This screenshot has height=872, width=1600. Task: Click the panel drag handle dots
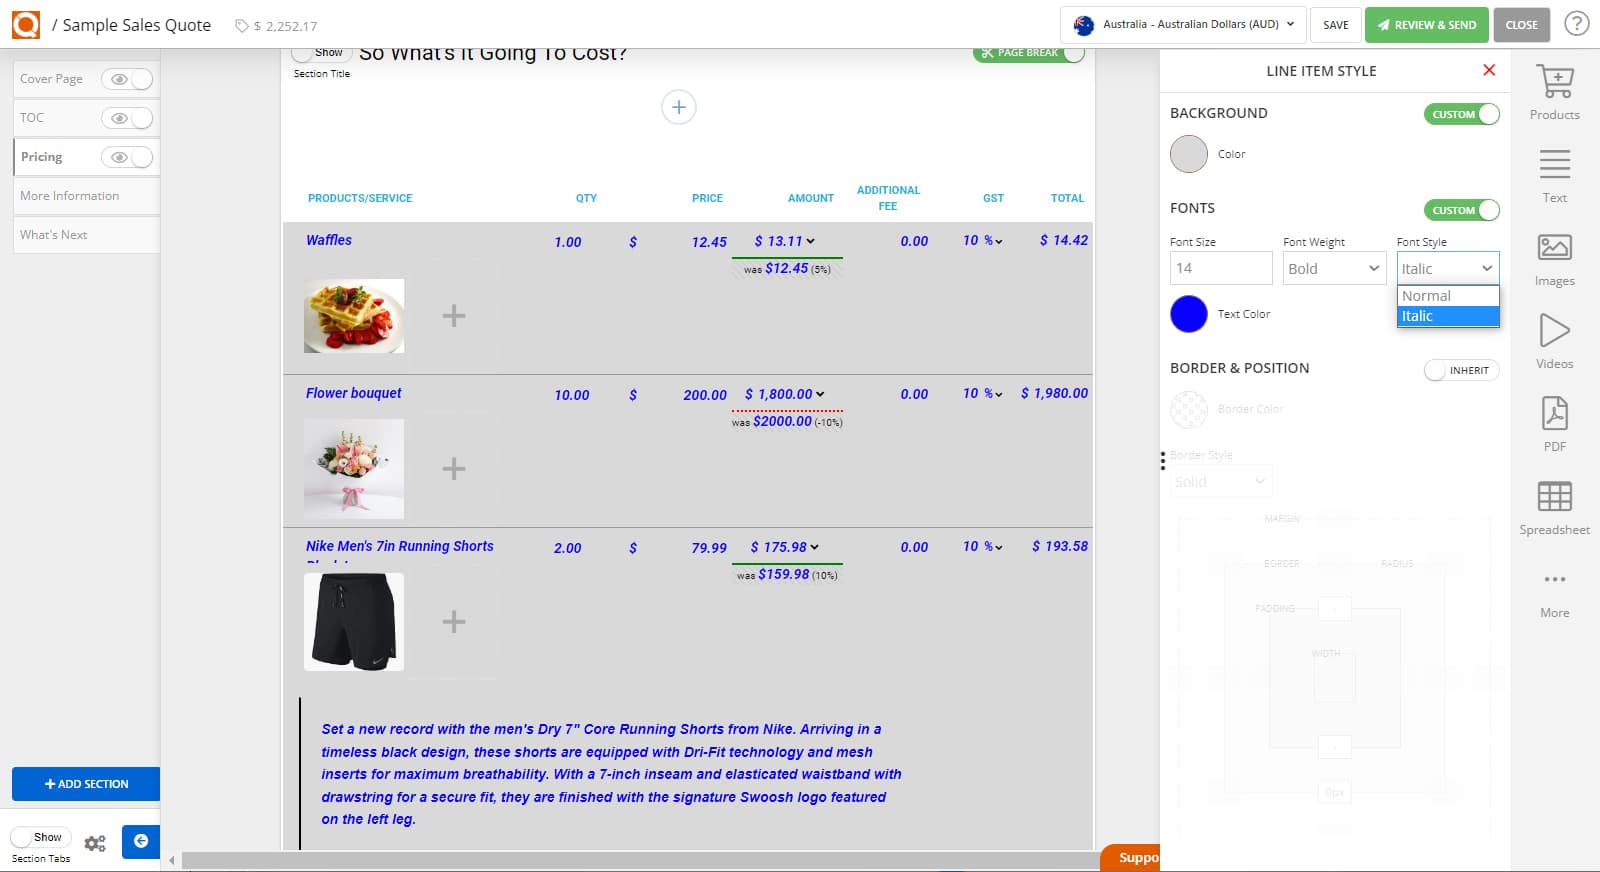click(x=1162, y=461)
